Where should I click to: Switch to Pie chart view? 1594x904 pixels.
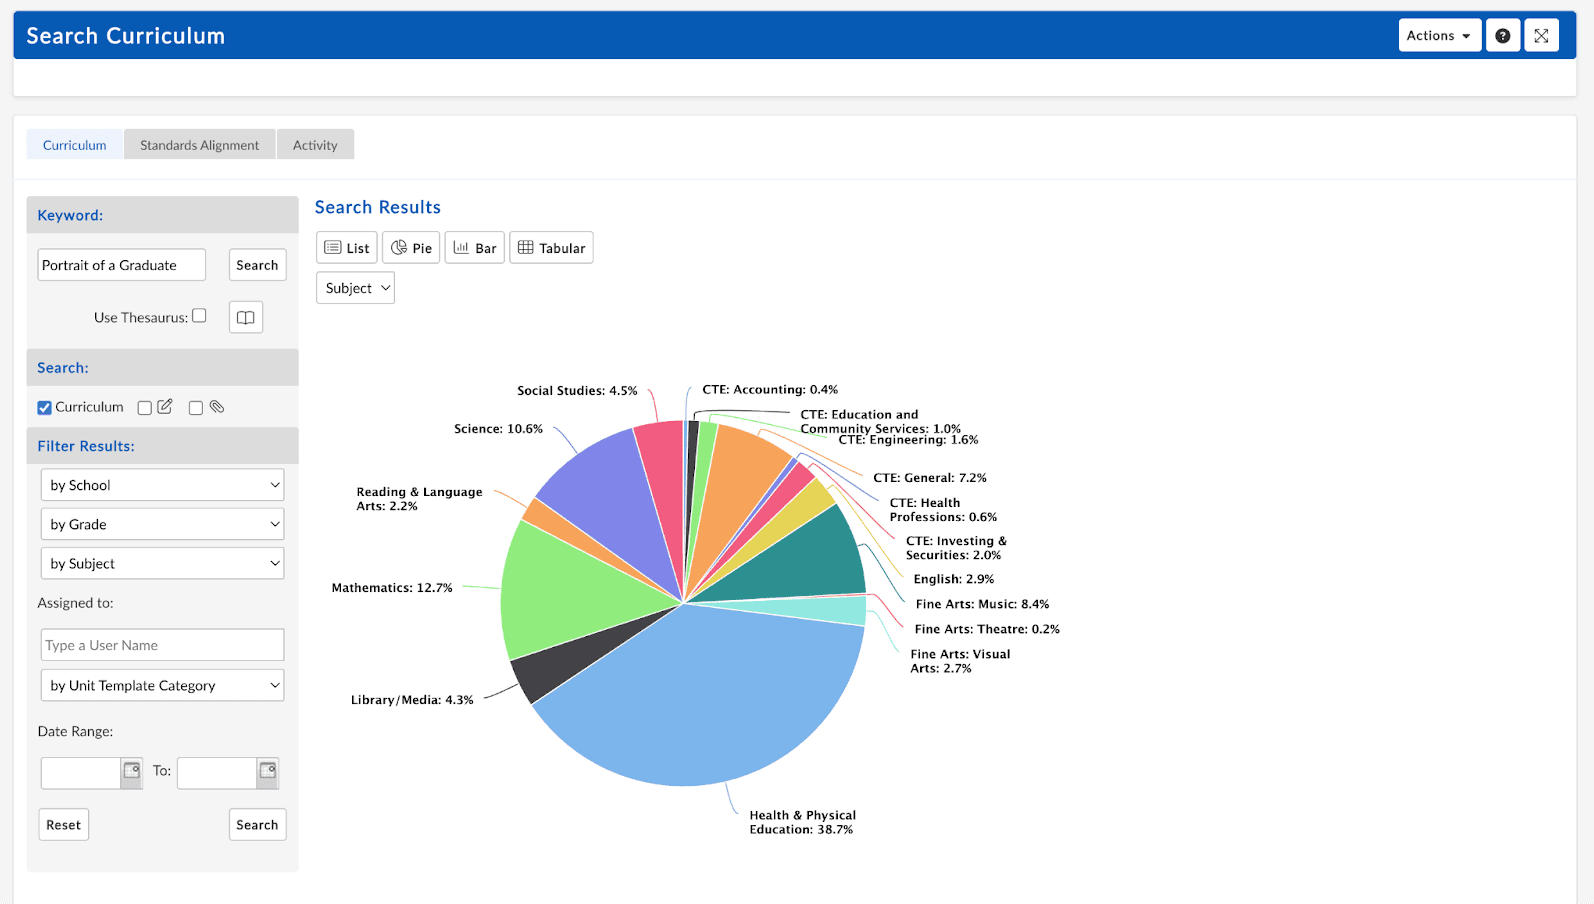coord(411,248)
